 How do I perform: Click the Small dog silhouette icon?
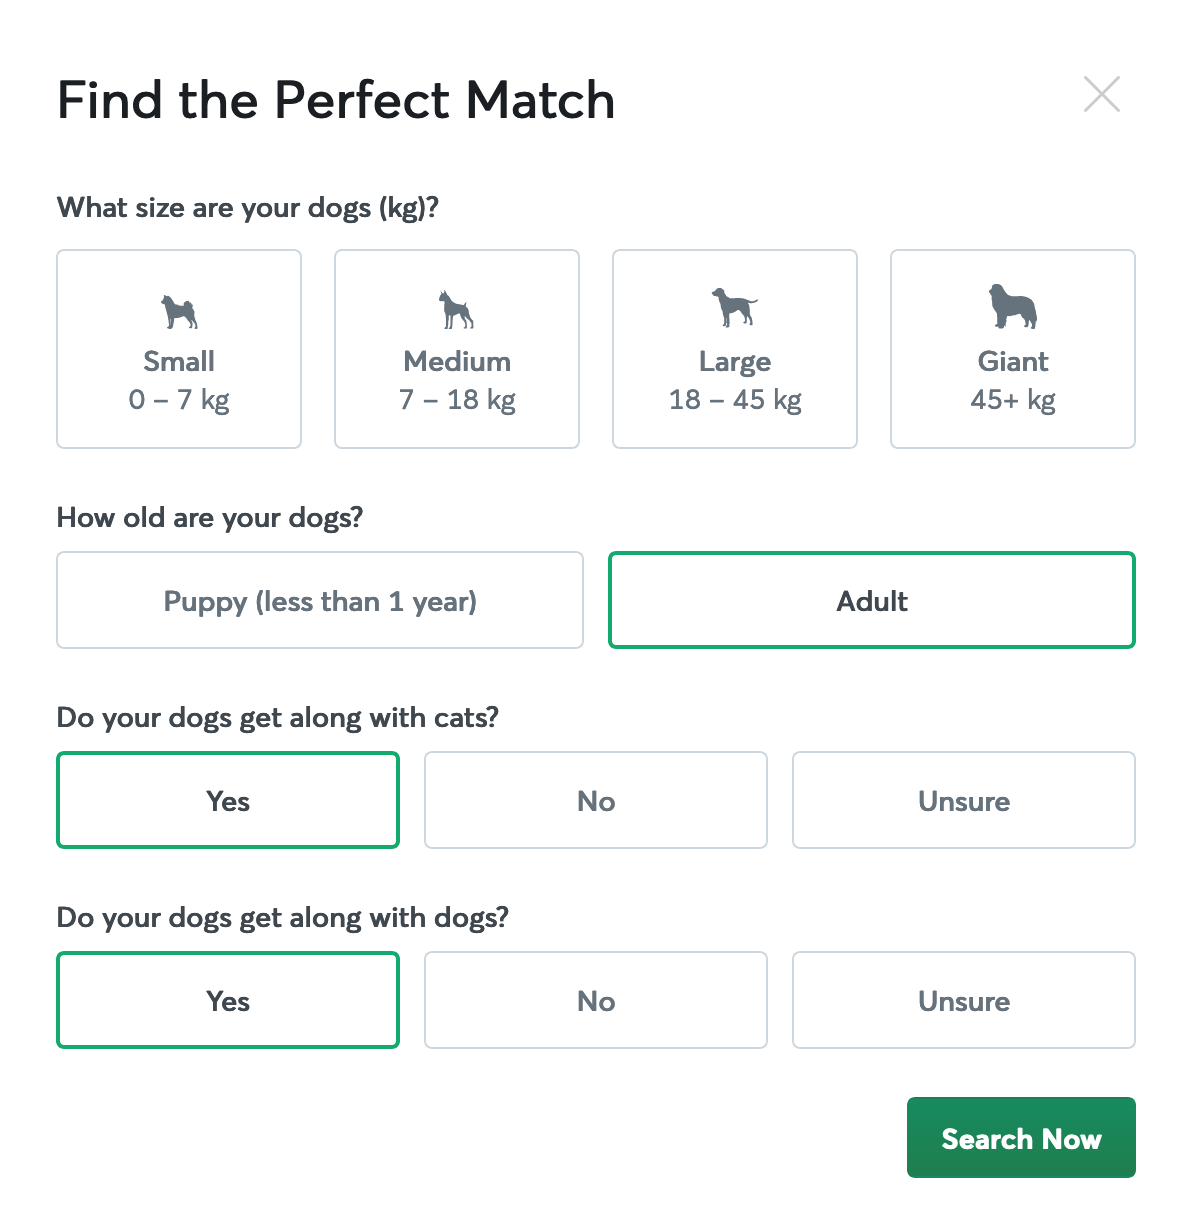[x=180, y=312]
